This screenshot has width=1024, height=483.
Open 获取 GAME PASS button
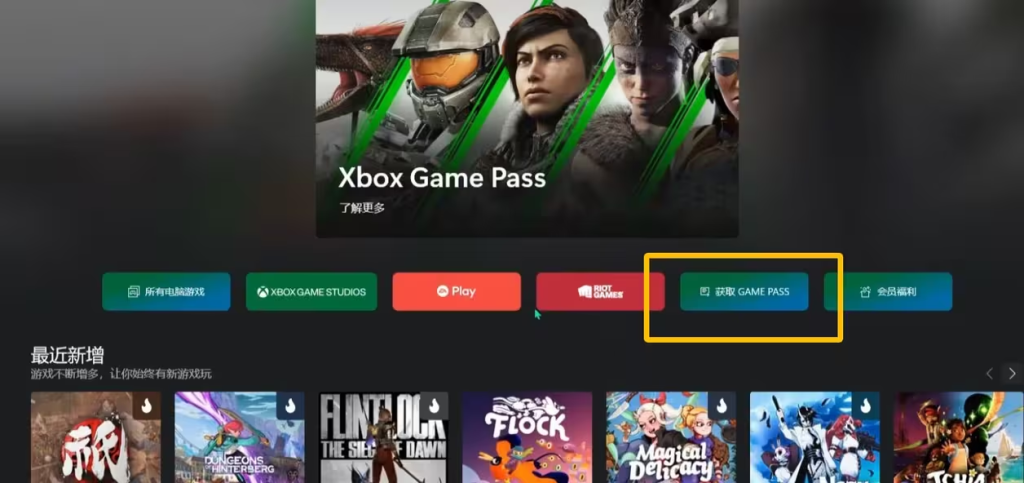[744, 292]
